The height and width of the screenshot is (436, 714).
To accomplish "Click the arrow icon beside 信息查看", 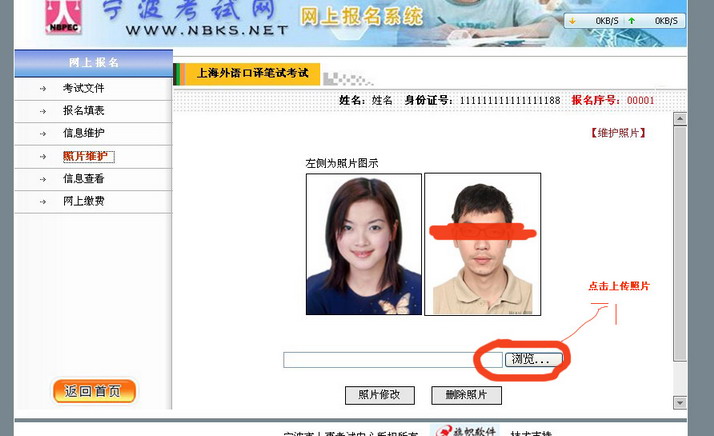I will pyautogui.click(x=43, y=179).
